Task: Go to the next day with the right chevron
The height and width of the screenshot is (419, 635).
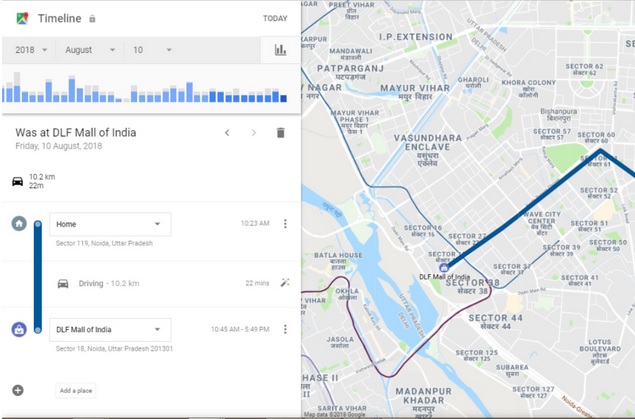Action: (254, 133)
